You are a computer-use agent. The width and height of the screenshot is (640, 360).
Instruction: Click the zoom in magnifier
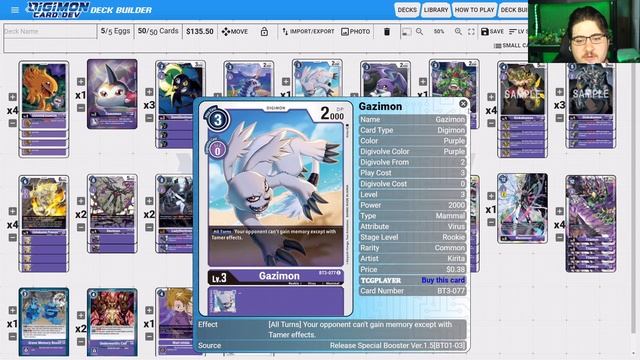tap(458, 31)
